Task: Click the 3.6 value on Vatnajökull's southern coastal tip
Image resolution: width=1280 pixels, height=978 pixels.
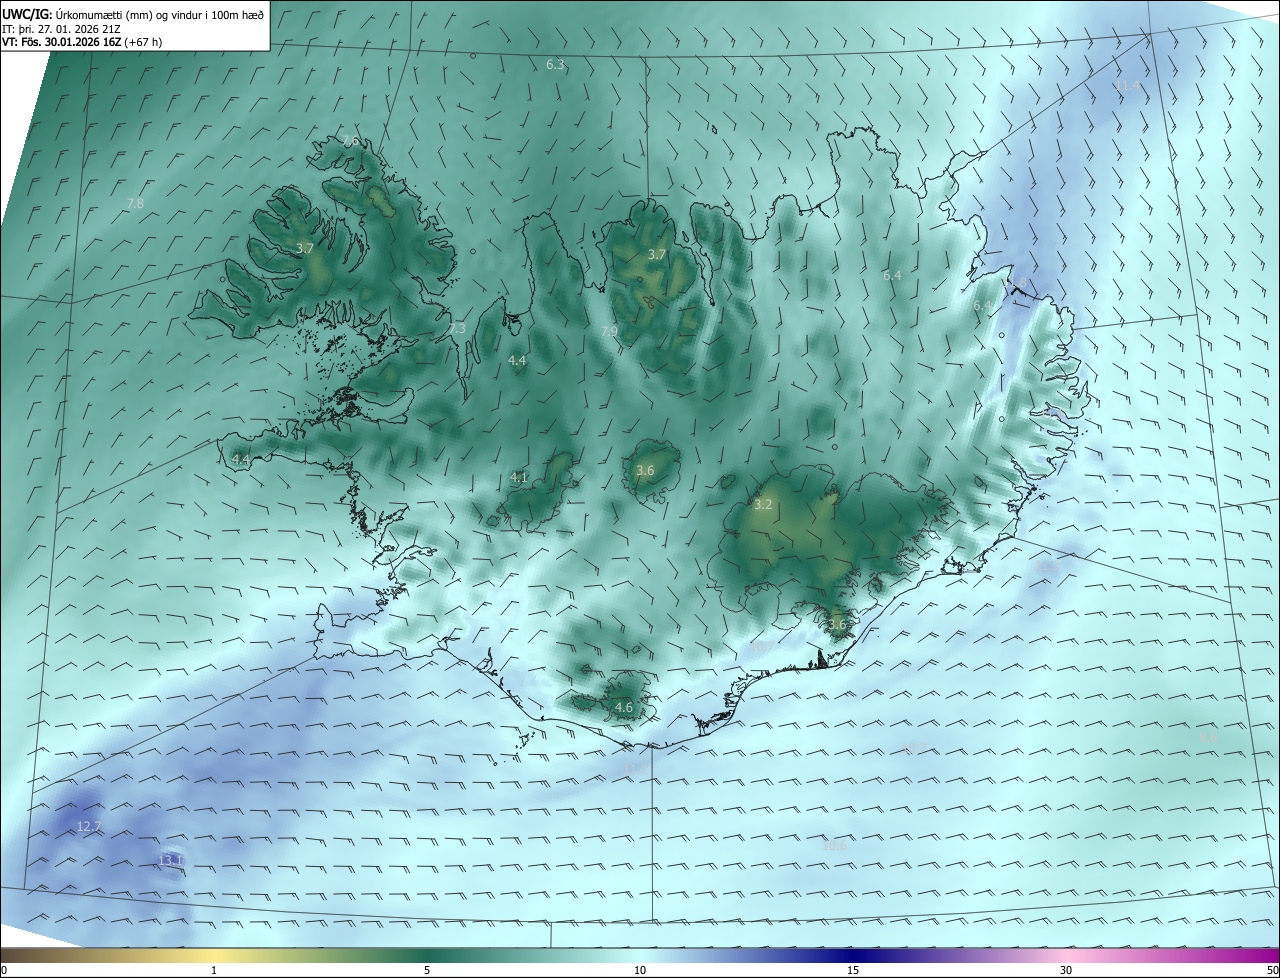Action: (x=837, y=624)
